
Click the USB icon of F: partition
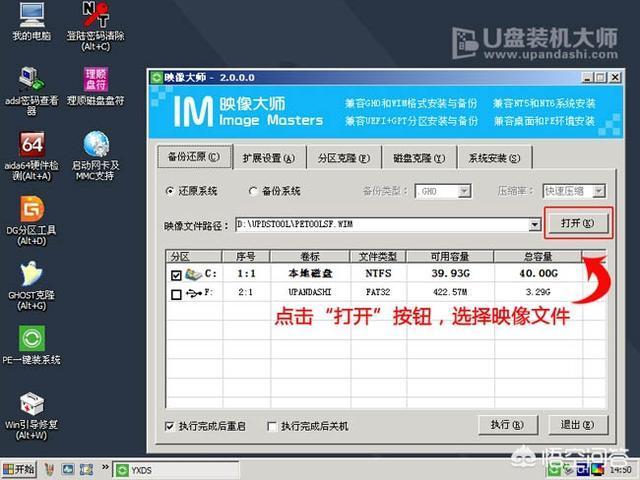click(193, 293)
